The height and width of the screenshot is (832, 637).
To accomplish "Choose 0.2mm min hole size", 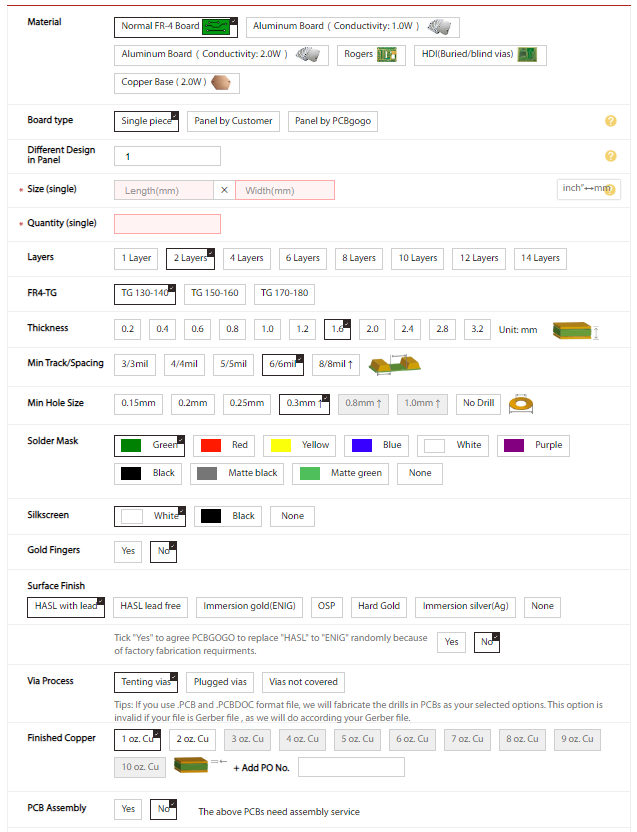I will [x=193, y=404].
